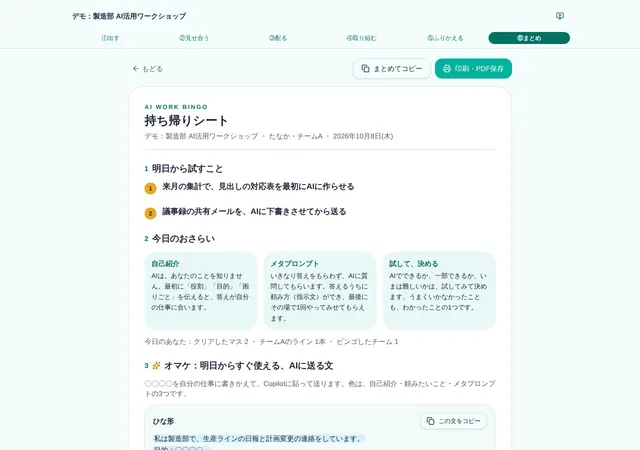This screenshot has width=640, height=450.
Task: Click the subtitle line with たなか・チームA
Action: (269, 136)
